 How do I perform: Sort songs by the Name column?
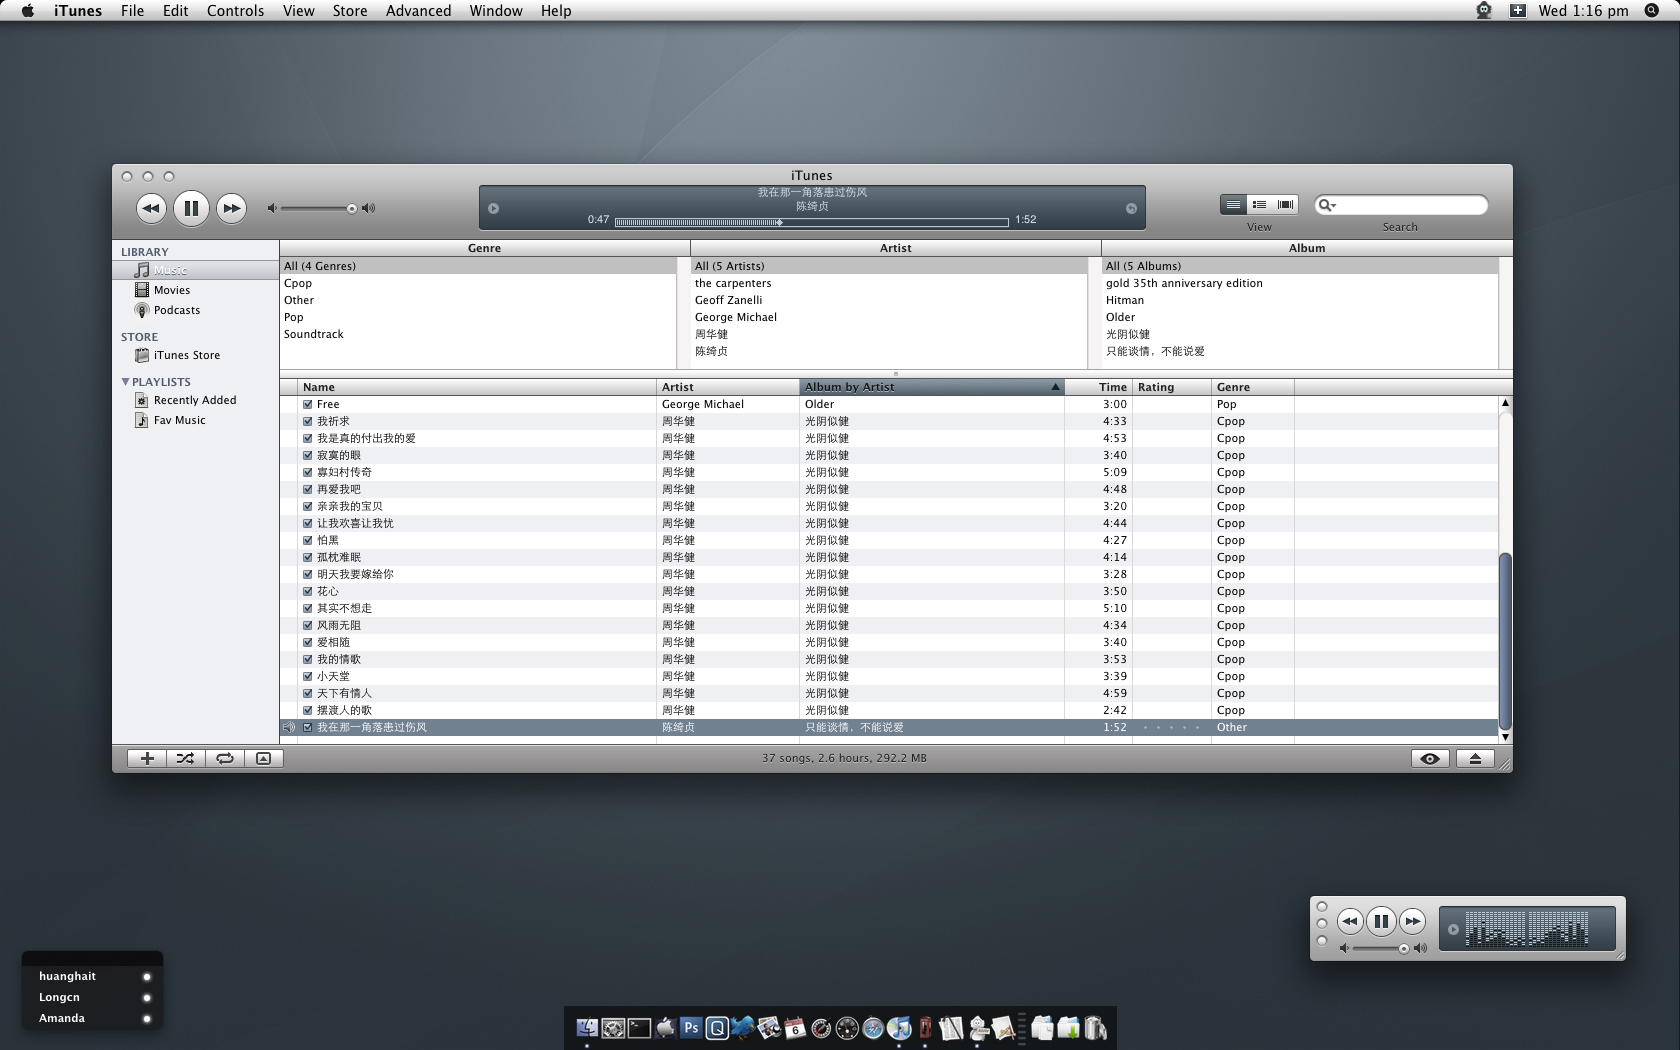click(477, 387)
